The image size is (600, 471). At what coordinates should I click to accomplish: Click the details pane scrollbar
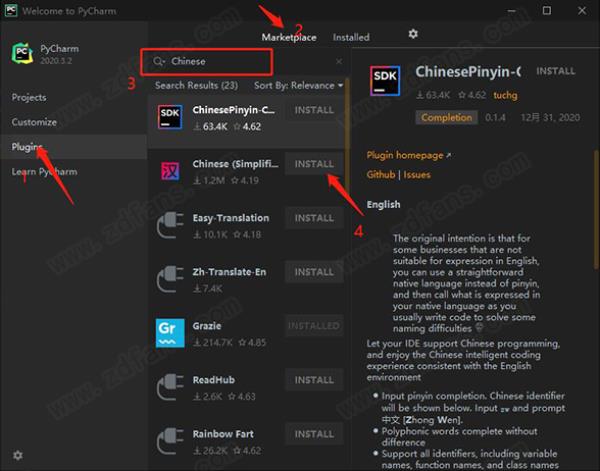596,210
